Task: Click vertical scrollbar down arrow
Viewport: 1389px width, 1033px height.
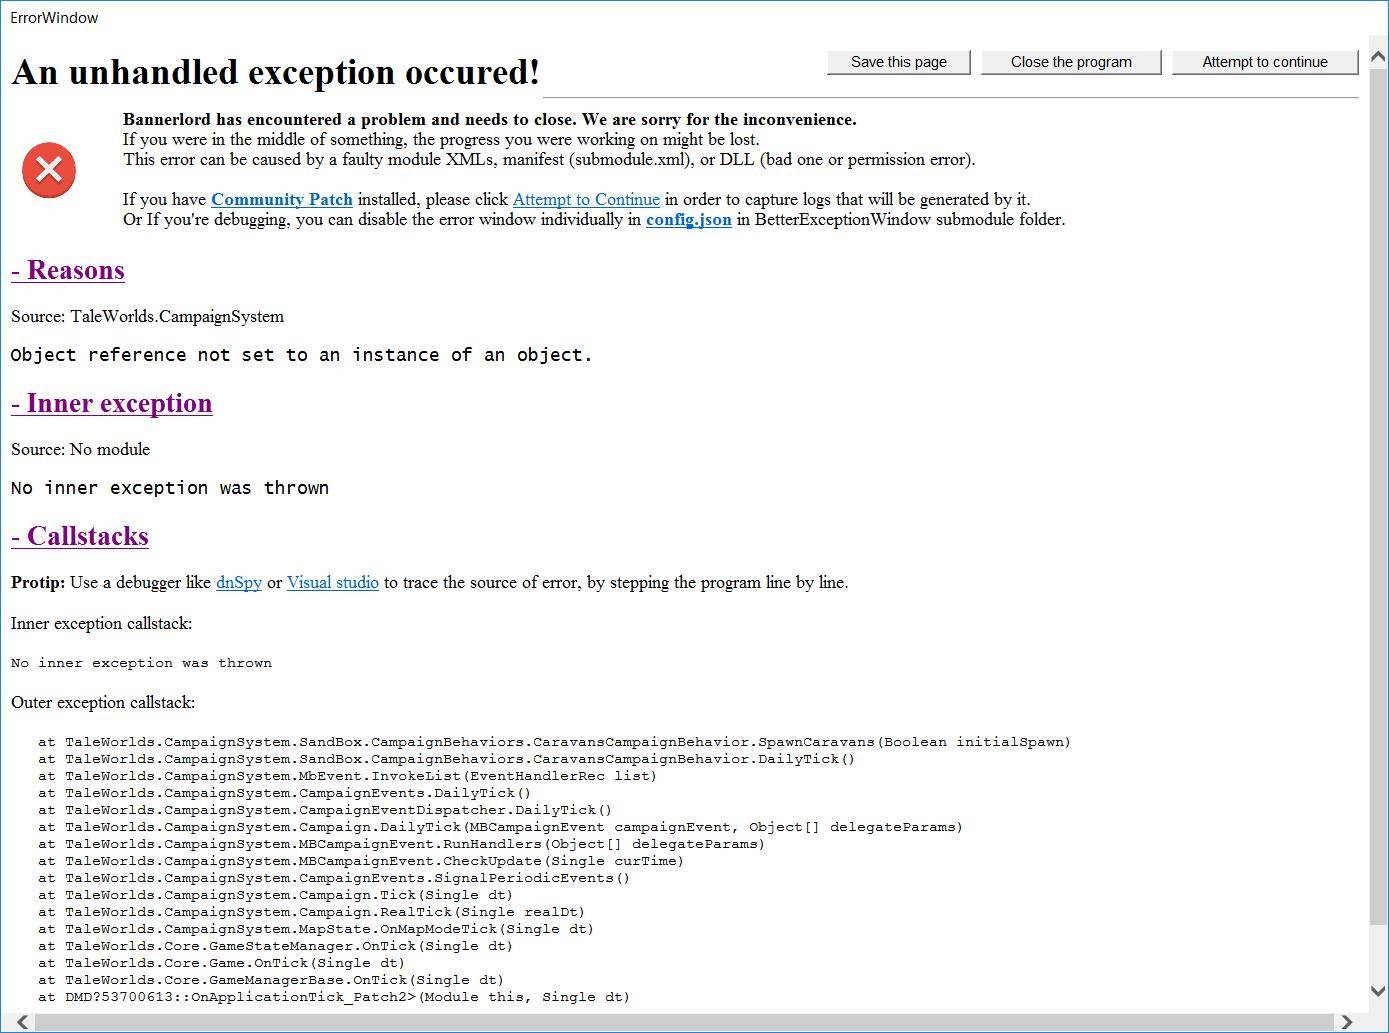Action: (1379, 990)
